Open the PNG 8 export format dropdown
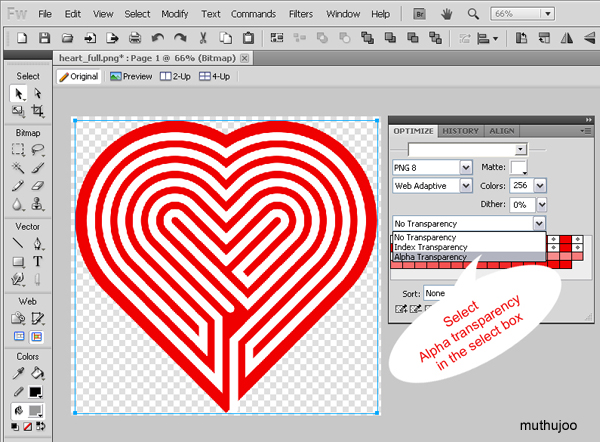This screenshot has width=600, height=442. tap(466, 168)
